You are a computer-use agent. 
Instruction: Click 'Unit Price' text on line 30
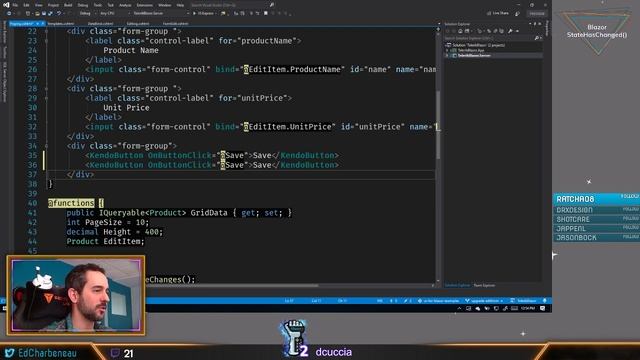pos(126,108)
